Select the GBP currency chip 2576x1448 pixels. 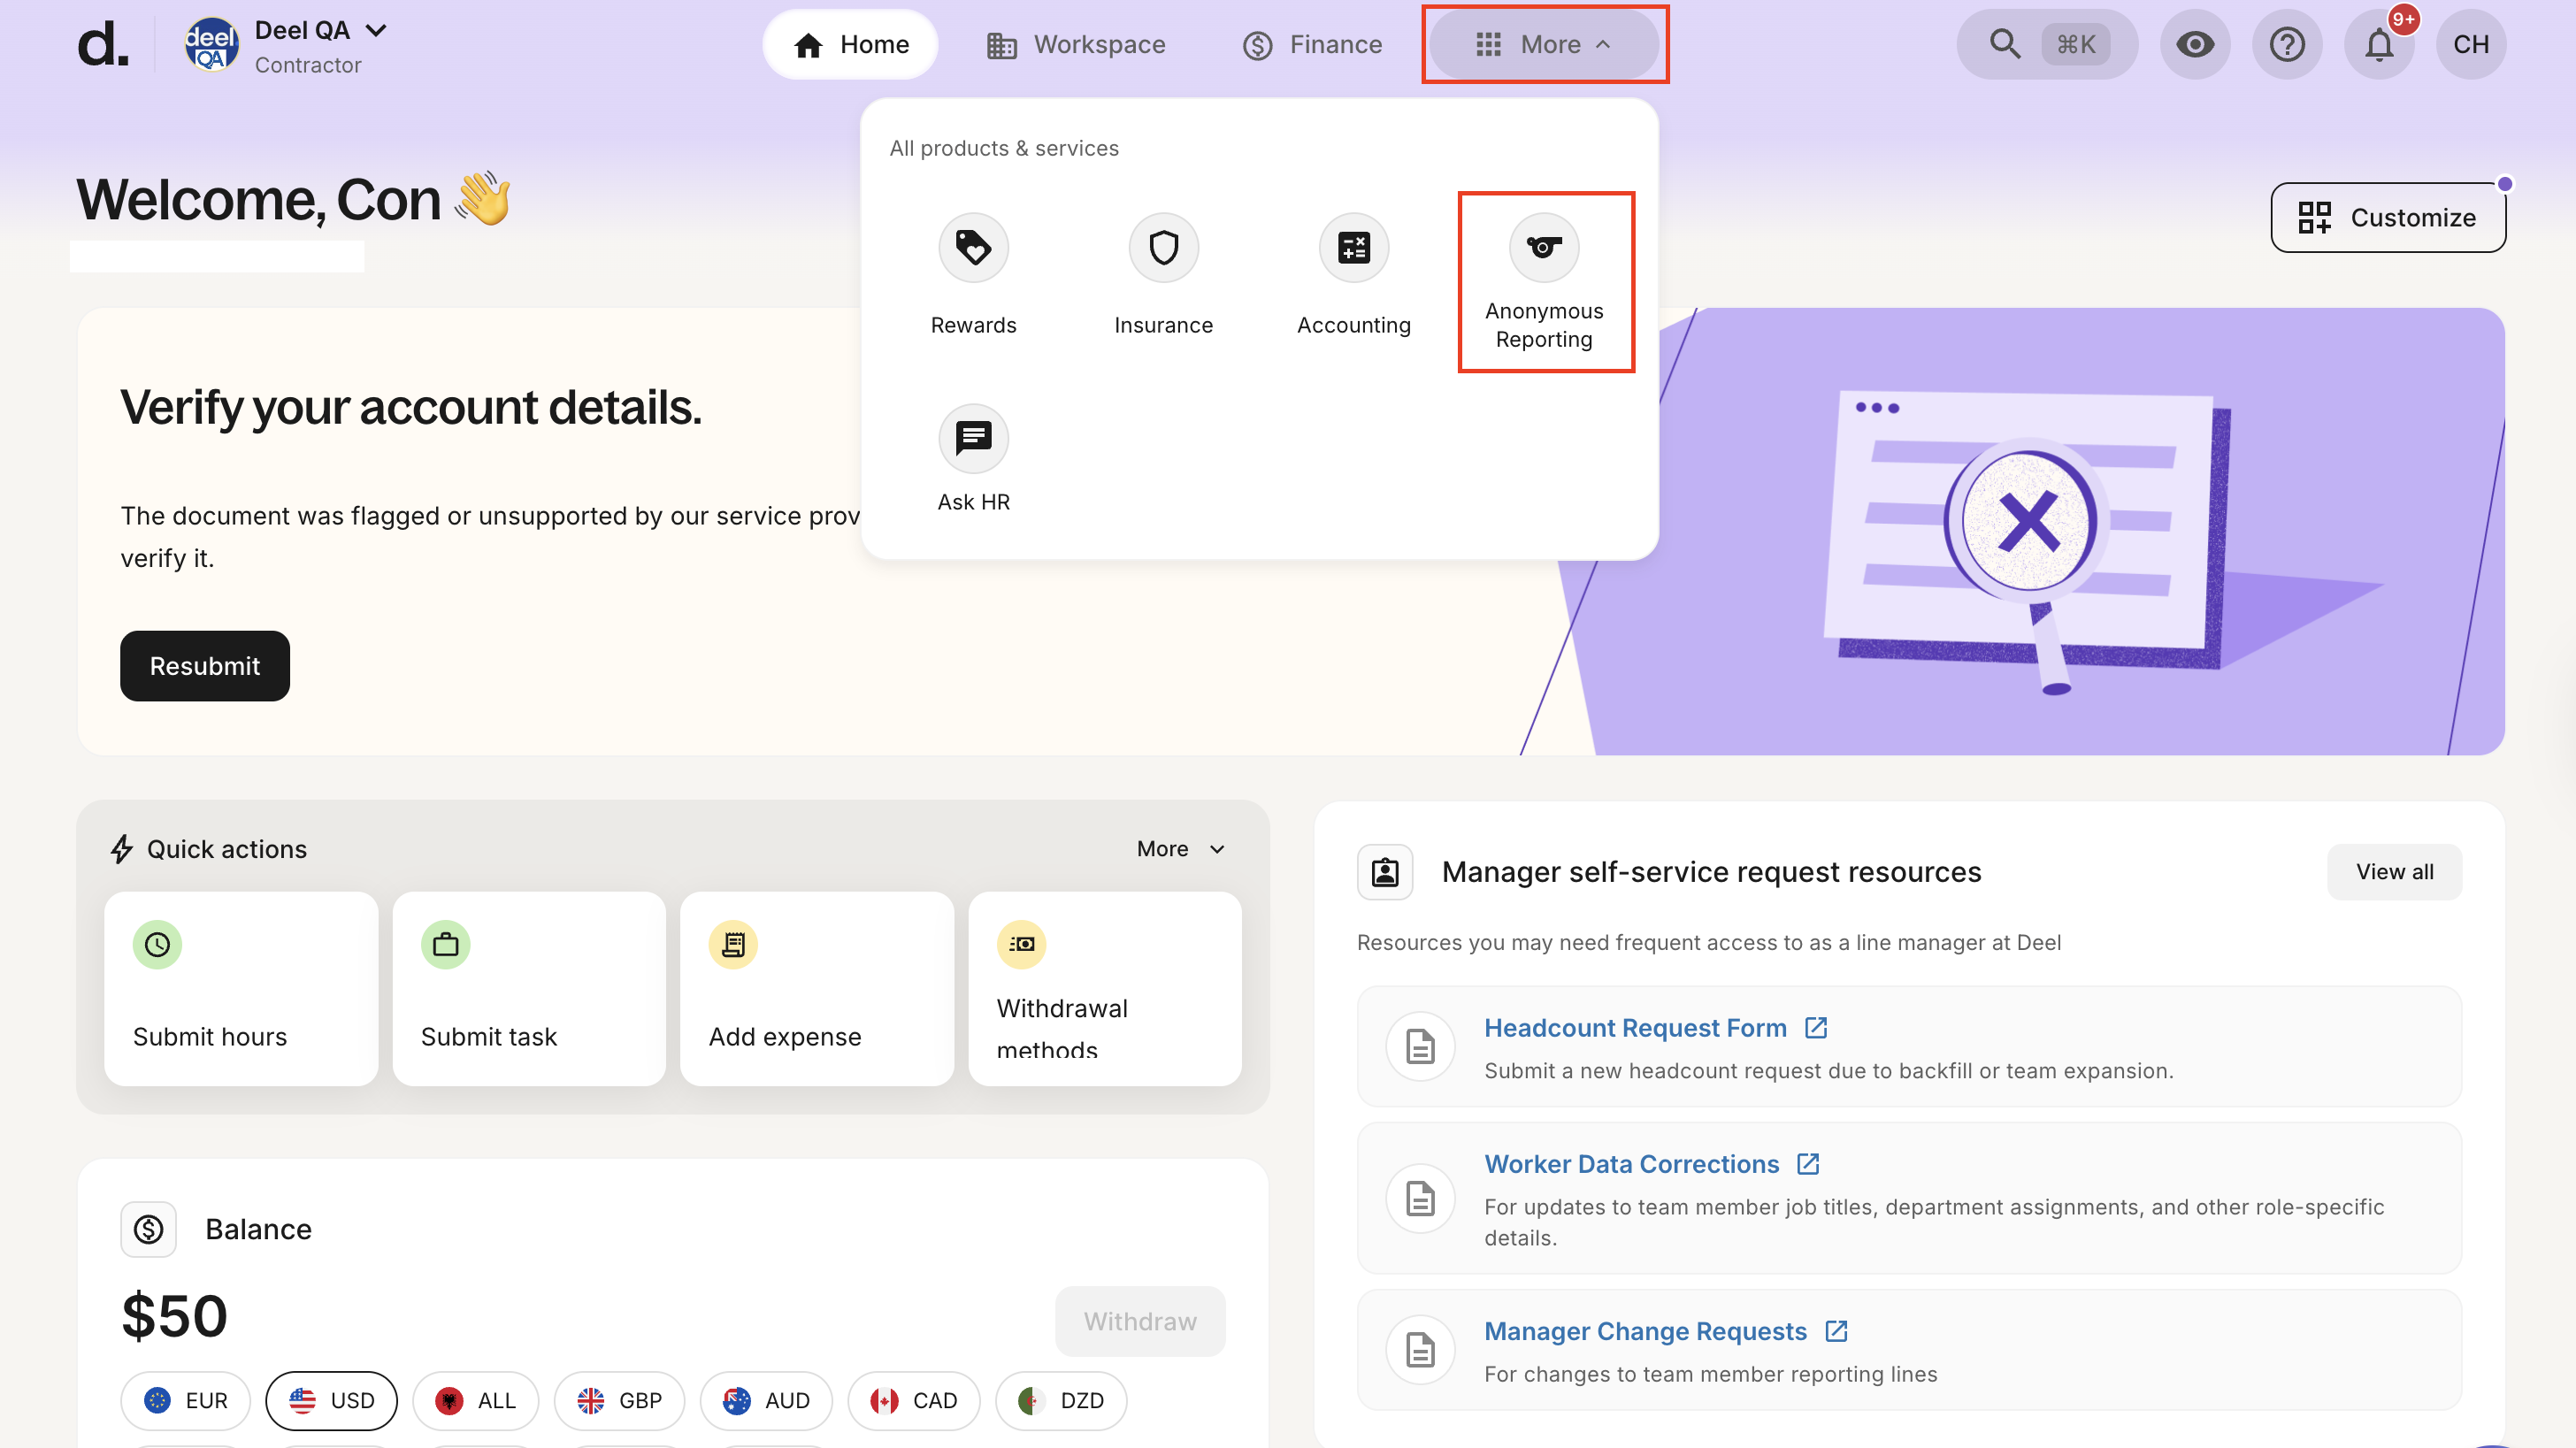pyautogui.click(x=619, y=1399)
